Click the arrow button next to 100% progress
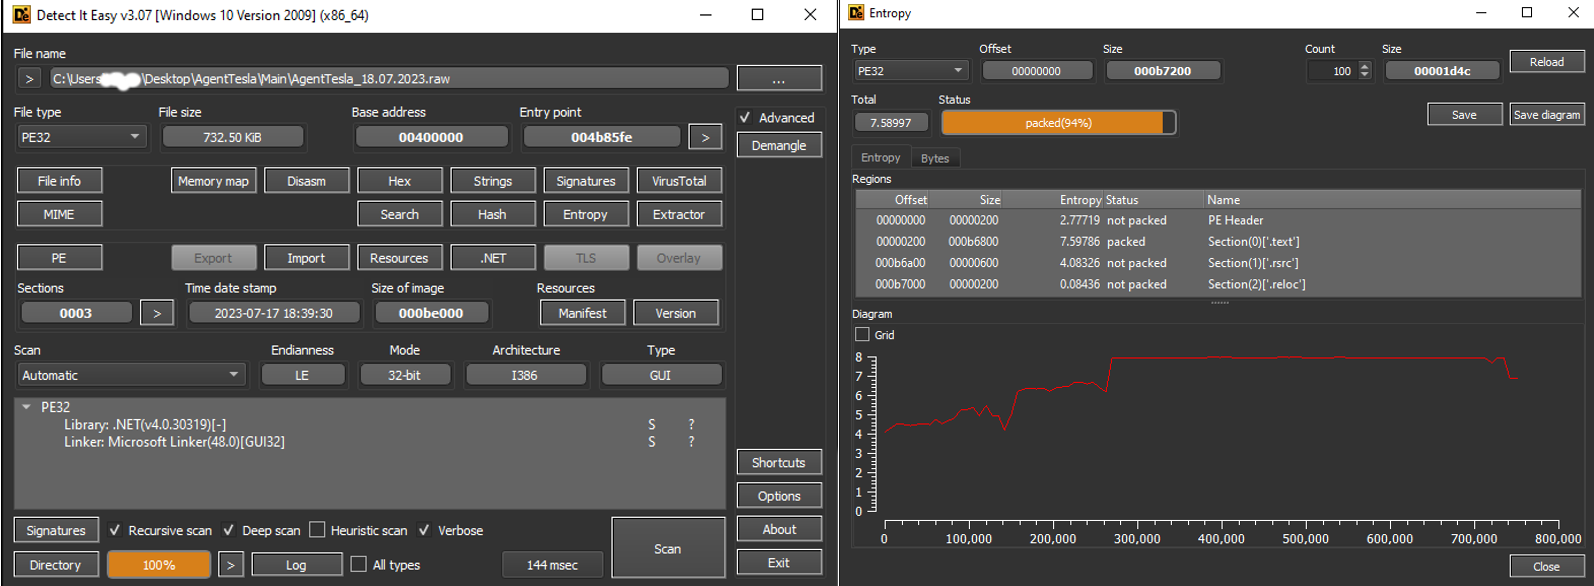 230,565
